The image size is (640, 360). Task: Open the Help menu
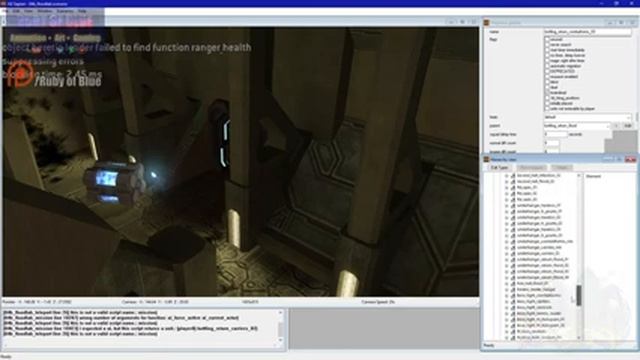point(82,11)
